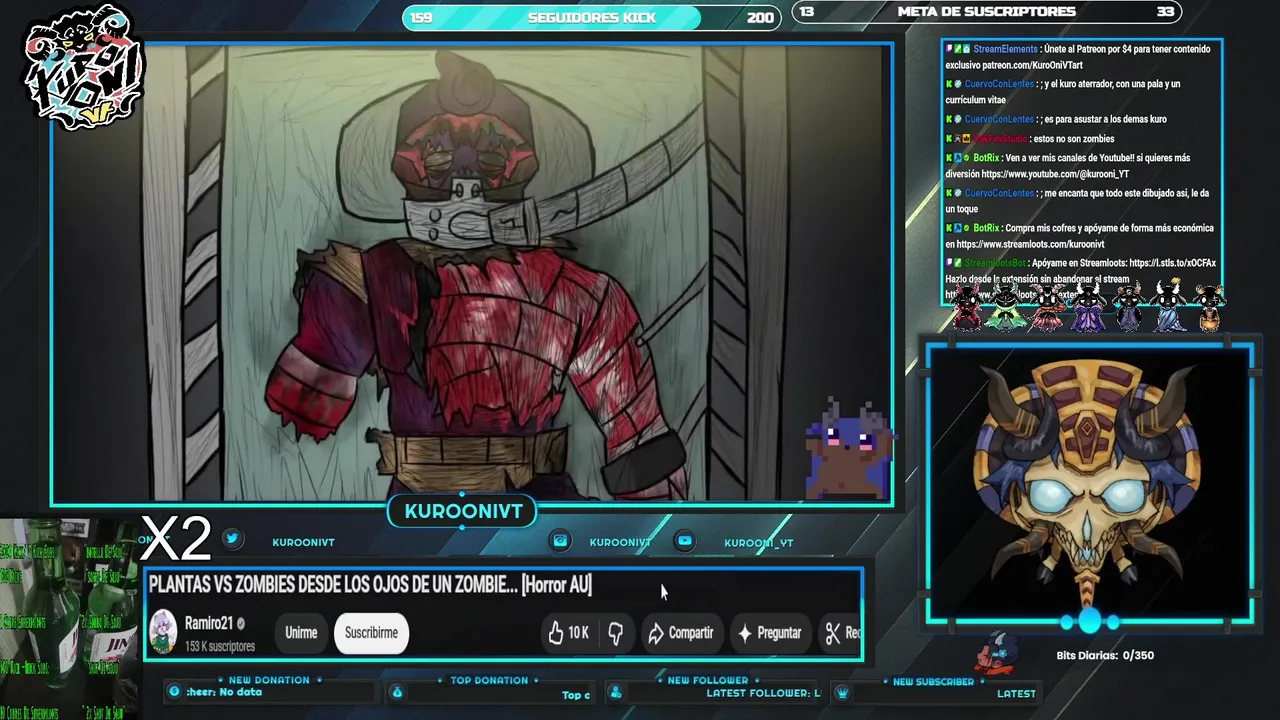
Task: Click the glowing dot beneath the skull avatar
Action: [1089, 621]
